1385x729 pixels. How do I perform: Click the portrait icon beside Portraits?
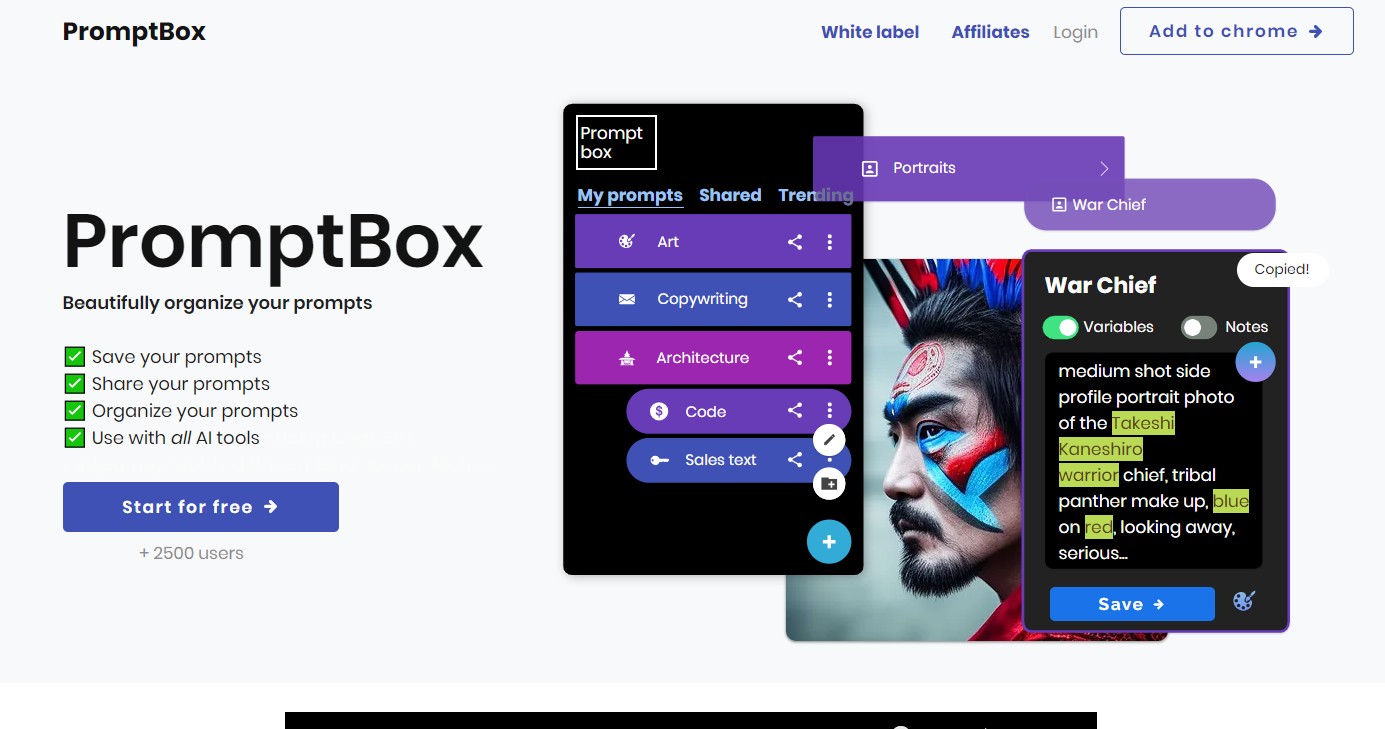pos(870,168)
